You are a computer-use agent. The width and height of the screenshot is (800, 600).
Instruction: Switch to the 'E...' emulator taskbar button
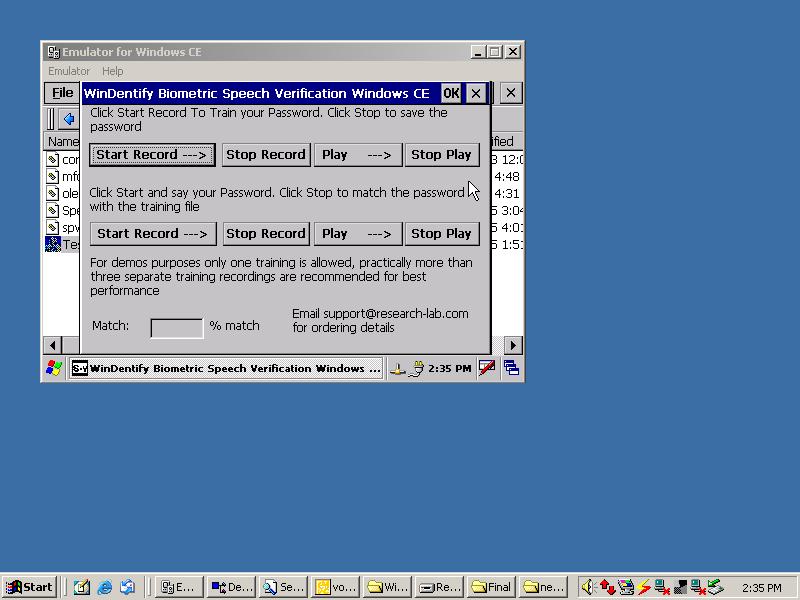click(x=178, y=587)
